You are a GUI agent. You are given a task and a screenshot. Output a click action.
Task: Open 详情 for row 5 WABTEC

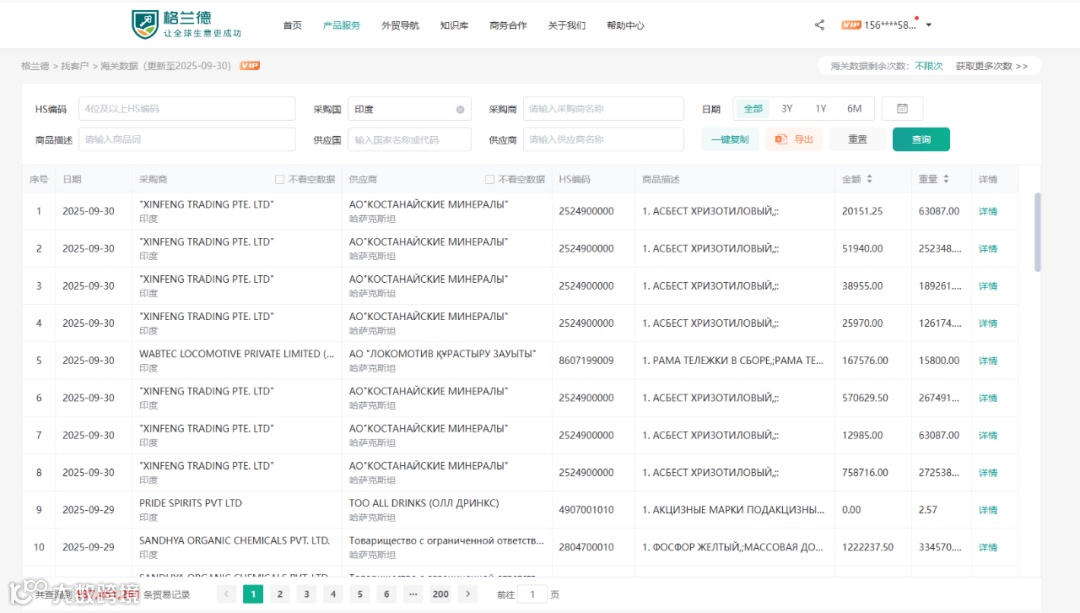[988, 361]
